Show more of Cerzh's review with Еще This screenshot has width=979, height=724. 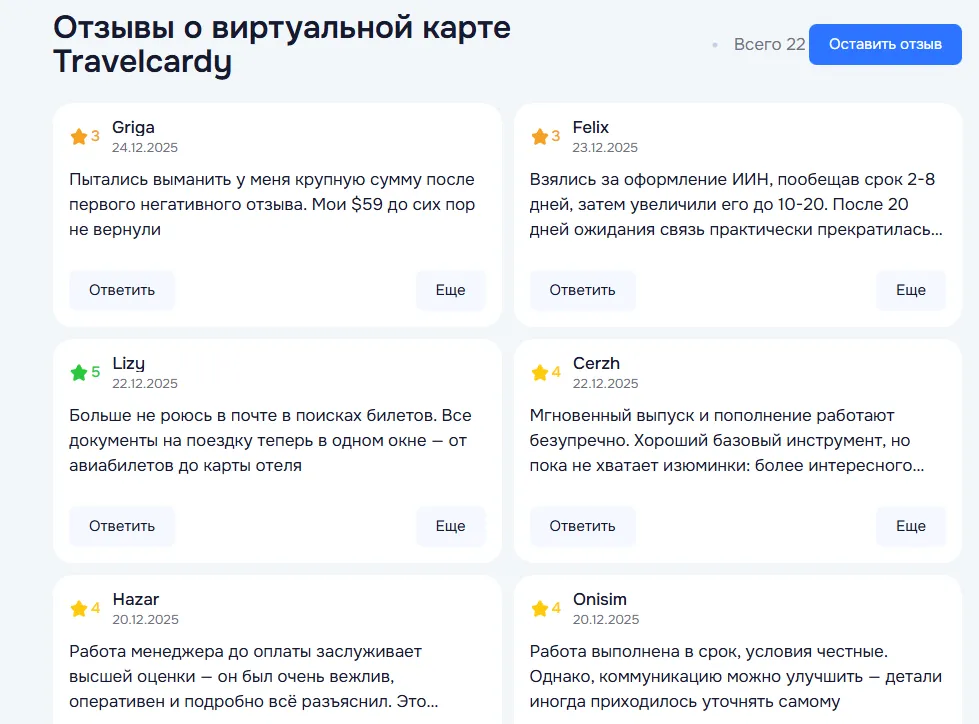911,526
